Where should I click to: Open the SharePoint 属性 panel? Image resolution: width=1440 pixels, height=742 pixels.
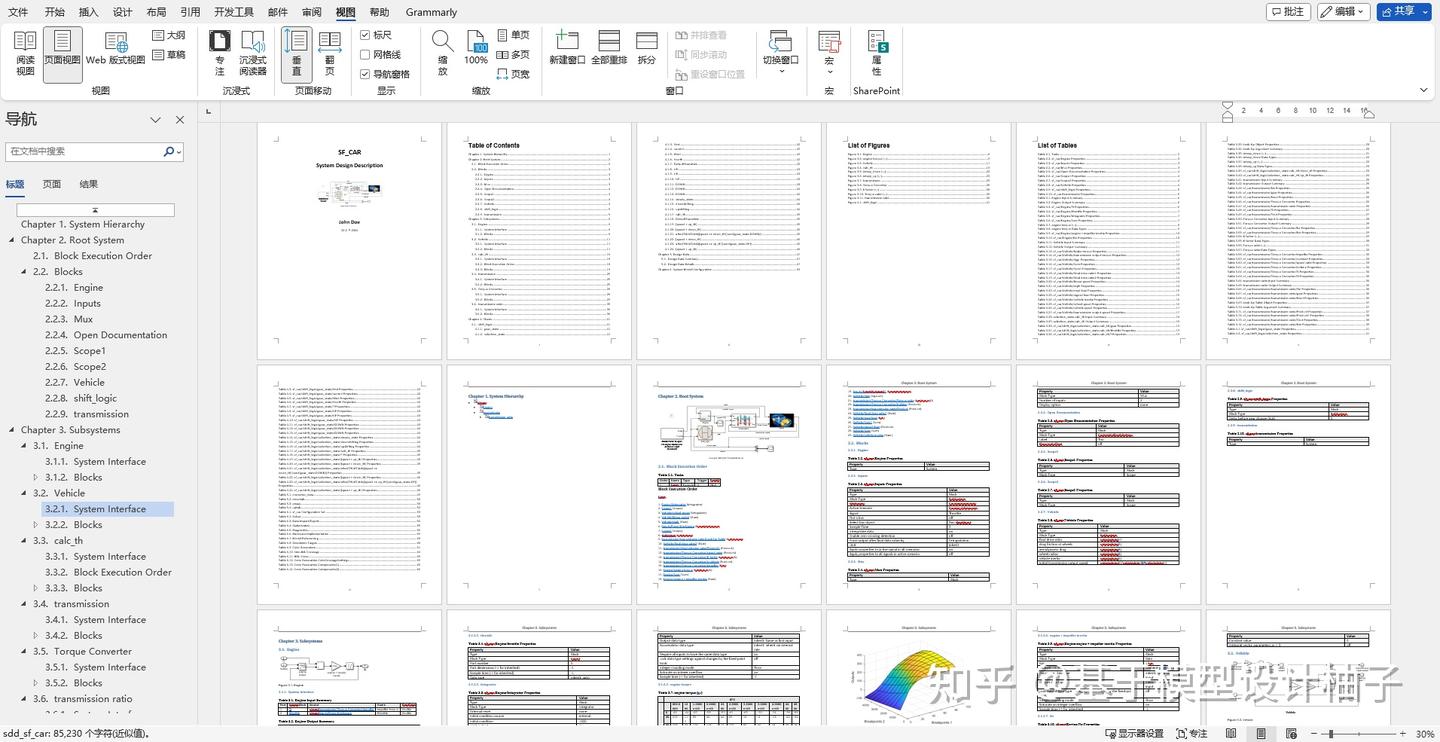(x=876, y=50)
